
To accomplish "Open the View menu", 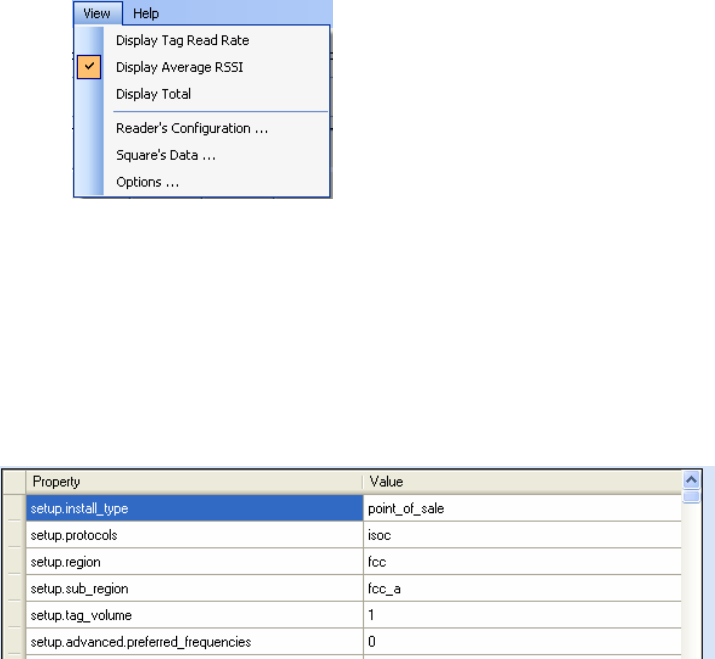I will 98,13.
